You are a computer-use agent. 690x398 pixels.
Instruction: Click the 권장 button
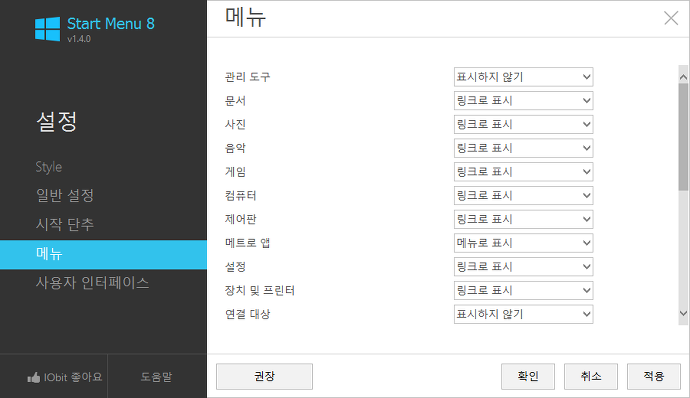[x=264, y=376]
